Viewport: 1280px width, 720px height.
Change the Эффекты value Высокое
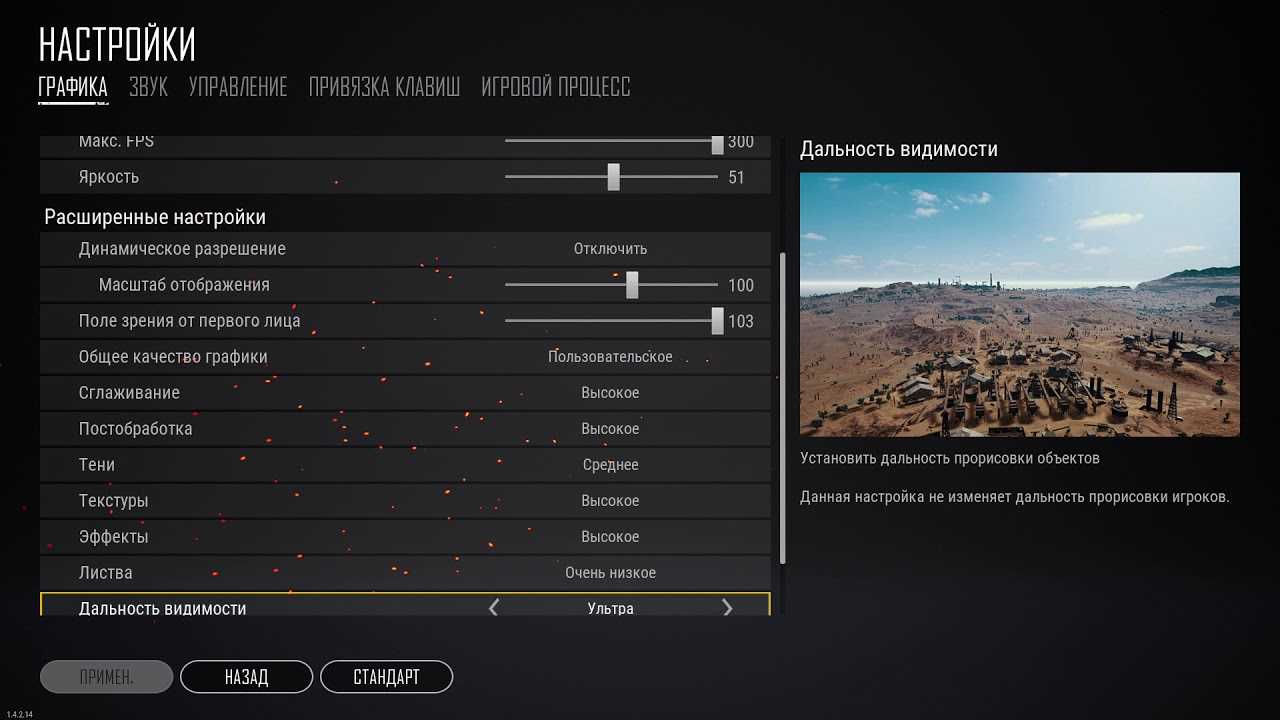click(610, 537)
